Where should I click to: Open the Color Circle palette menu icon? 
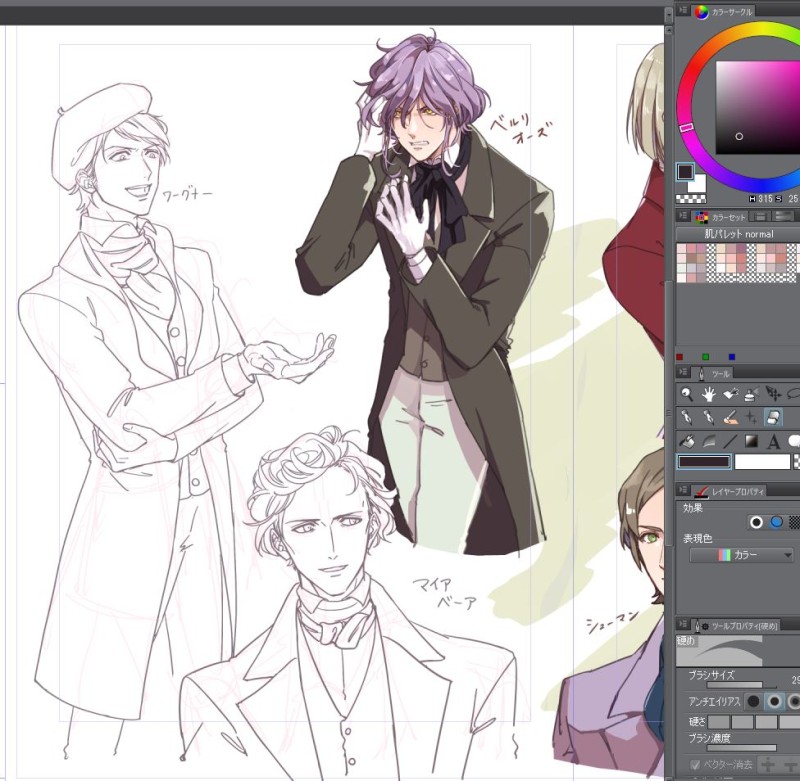click(683, 10)
